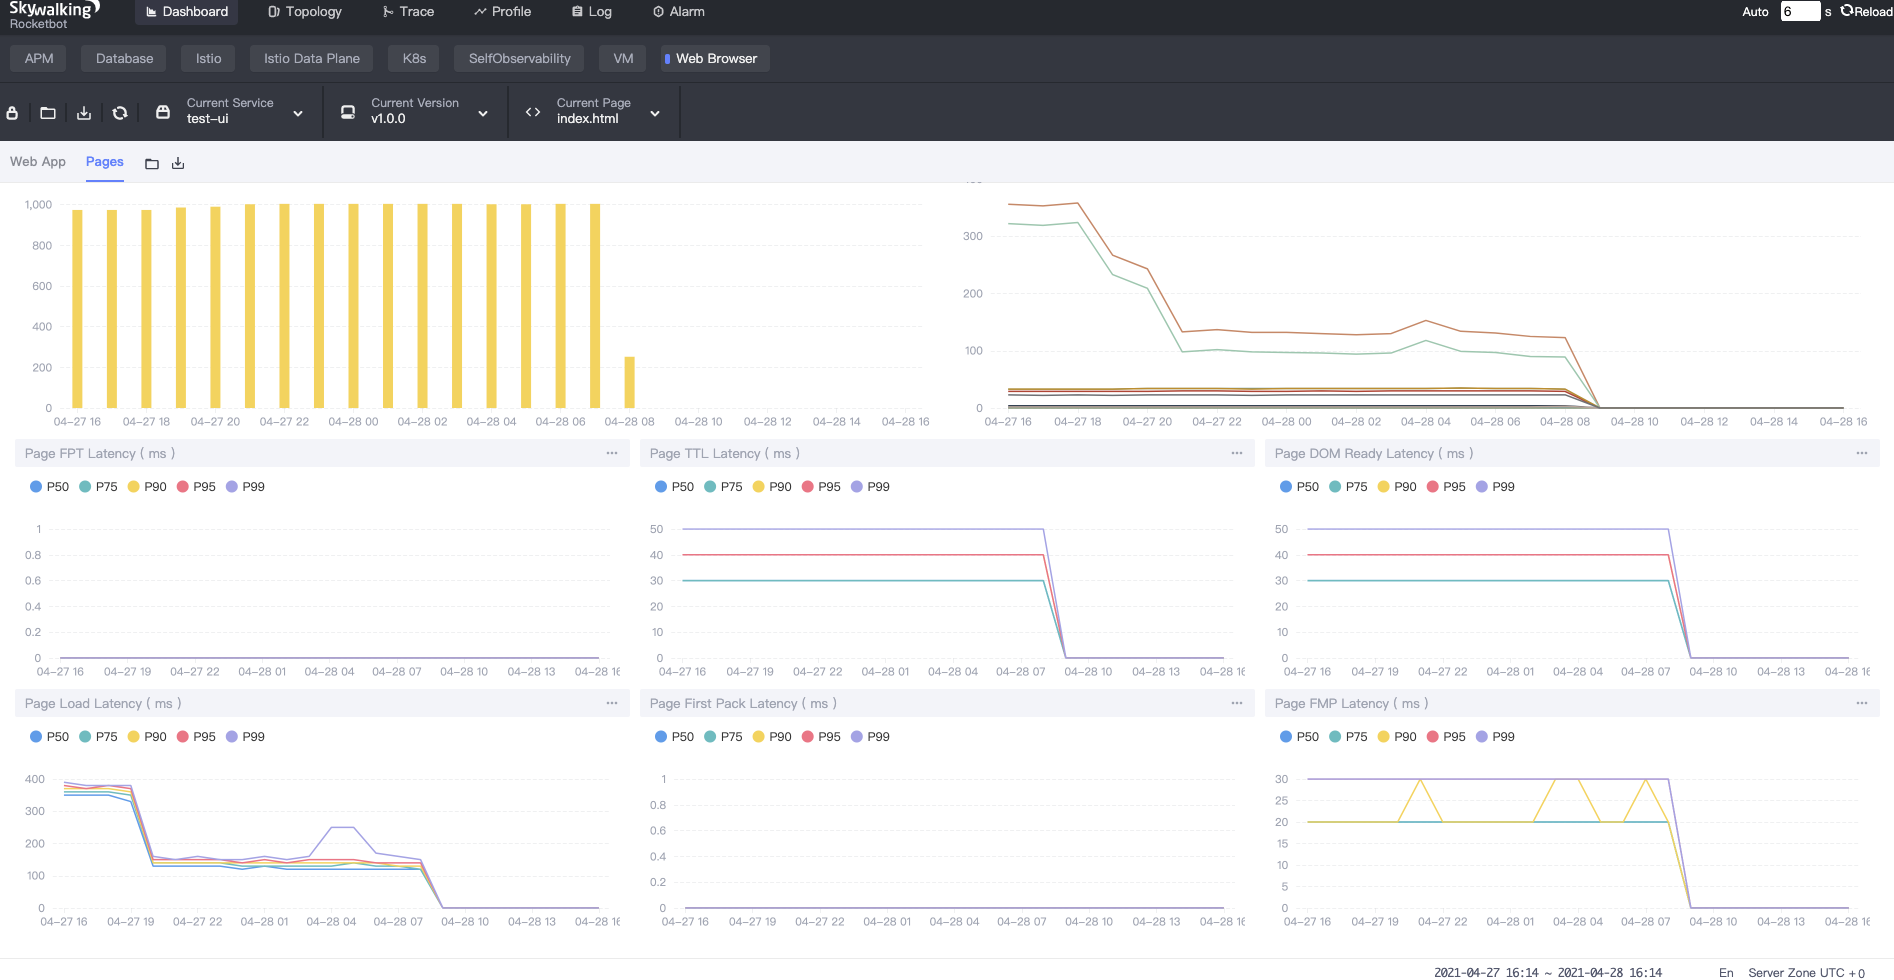
Task: Click the Current Service cube icon
Action: pos(163,112)
